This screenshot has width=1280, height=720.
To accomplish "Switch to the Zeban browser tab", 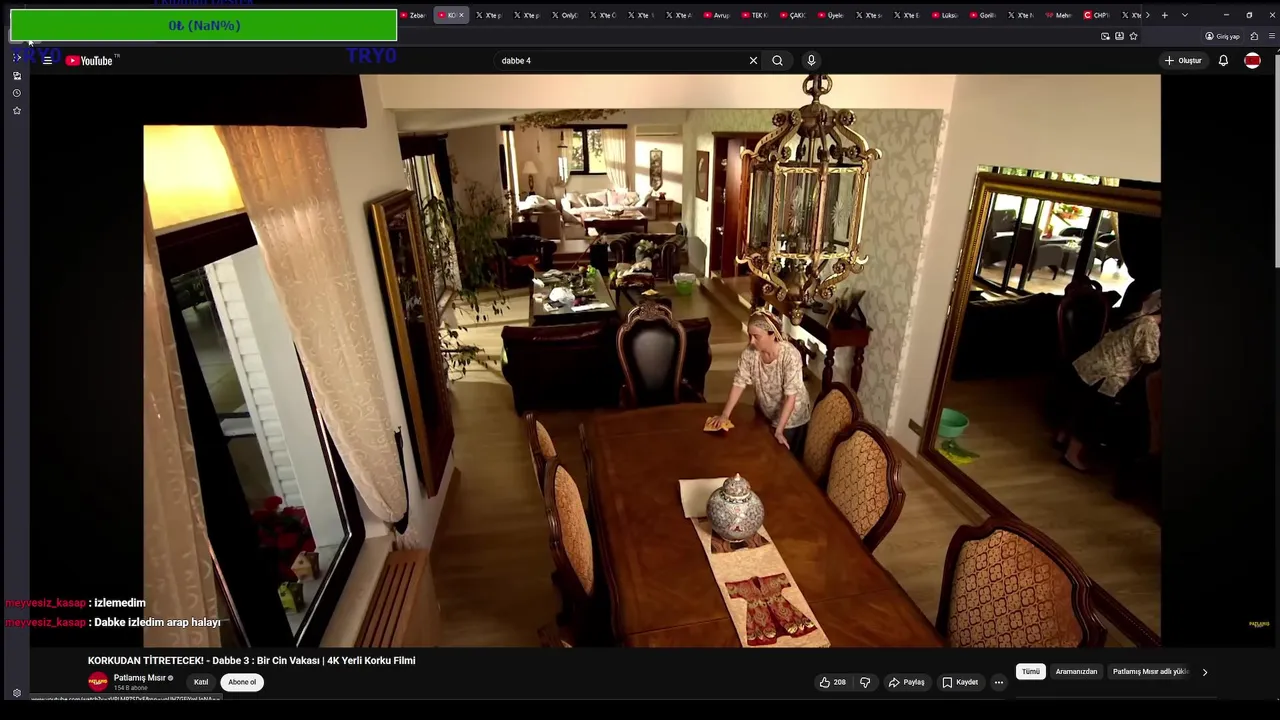I will coord(413,15).
